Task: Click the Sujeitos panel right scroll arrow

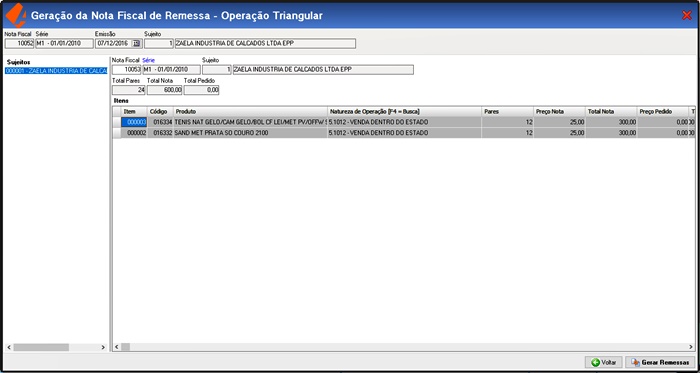Action: pos(103,347)
